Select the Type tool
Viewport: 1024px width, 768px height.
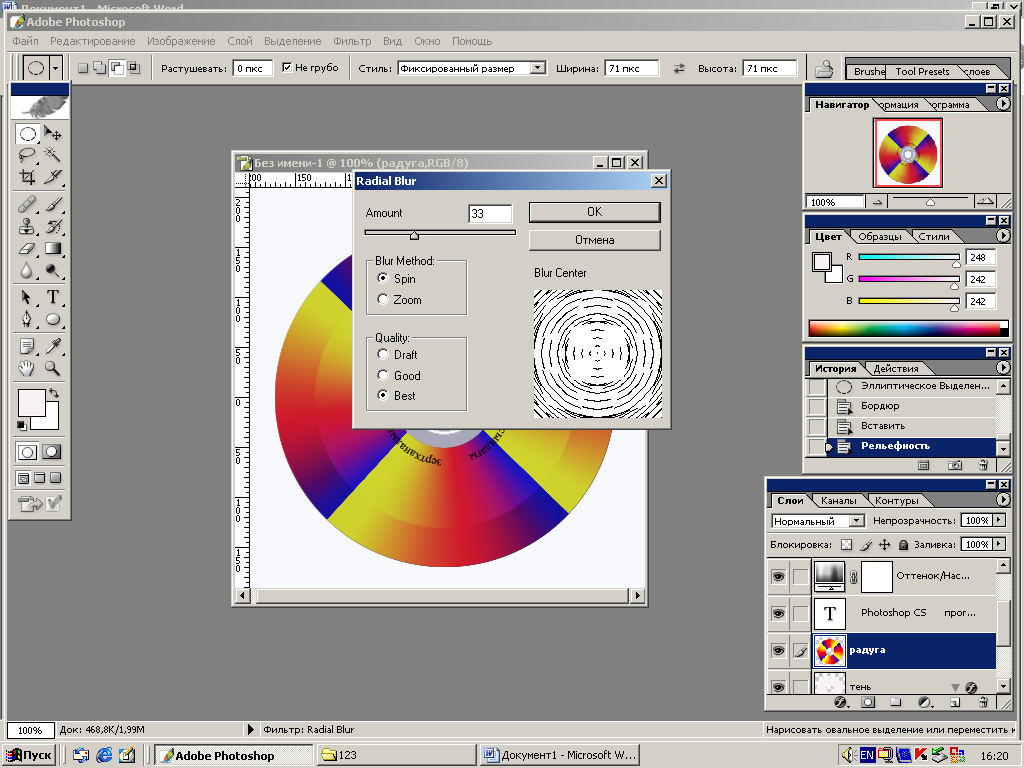53,297
